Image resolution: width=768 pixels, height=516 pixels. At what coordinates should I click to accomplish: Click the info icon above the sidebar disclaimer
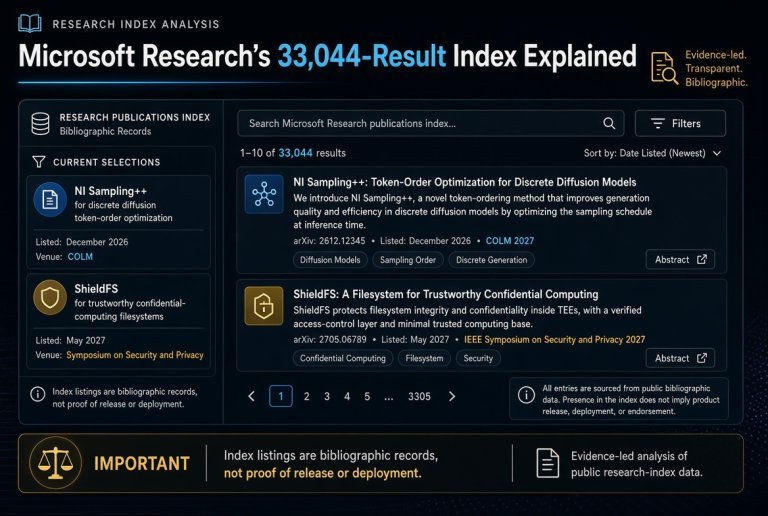pyautogui.click(x=38, y=394)
